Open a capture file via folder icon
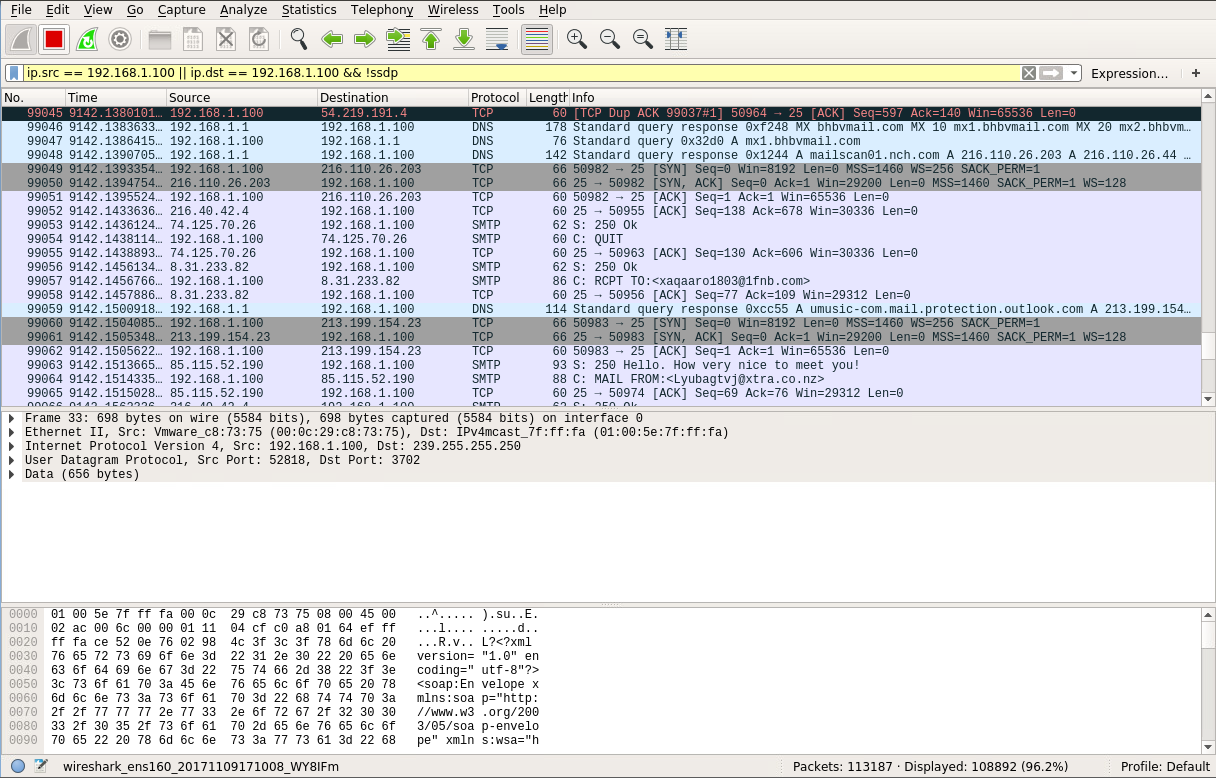1216x778 pixels. tap(160, 39)
